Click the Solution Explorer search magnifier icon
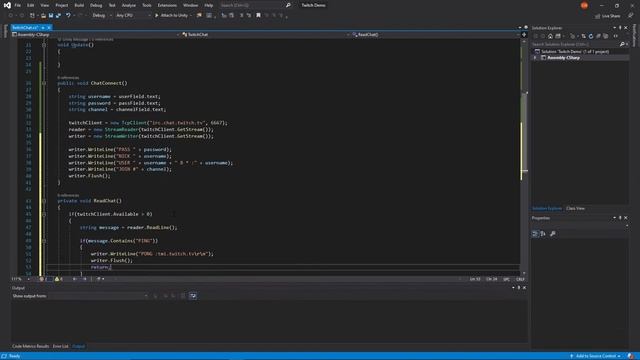 pos(622,44)
